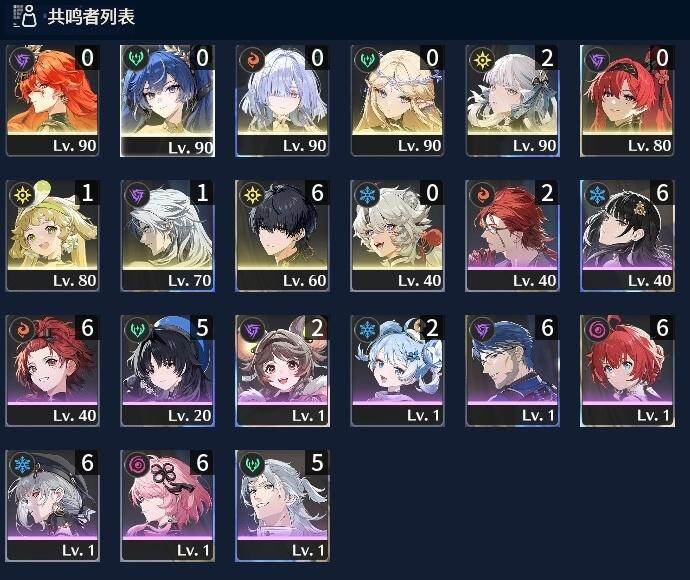690x580 pixels.
Task: Click the Havoc icon on the brown-haired animal-eared card
Action: (252, 330)
